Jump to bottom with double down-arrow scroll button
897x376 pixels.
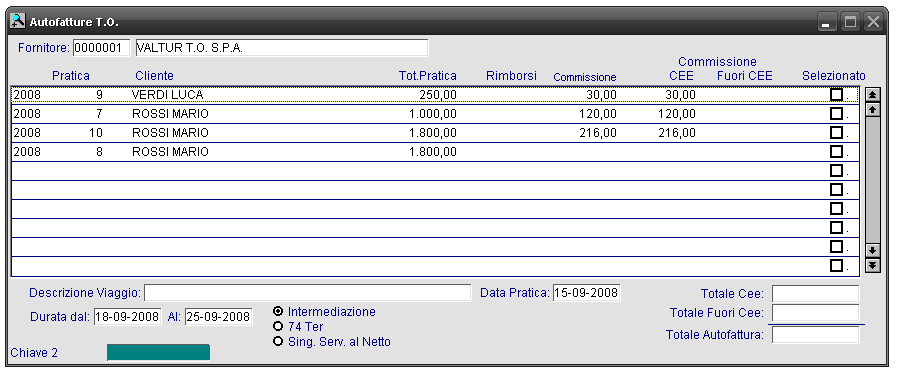point(872,265)
